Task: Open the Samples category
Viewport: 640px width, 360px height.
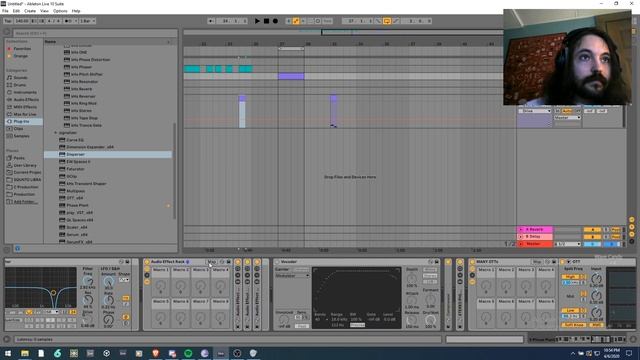Action: pos(22,136)
